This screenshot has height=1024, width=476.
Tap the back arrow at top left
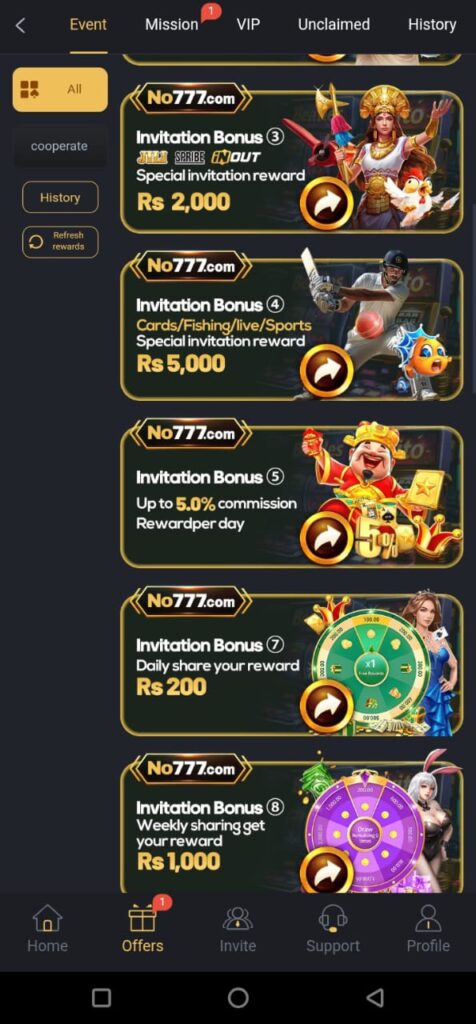[20, 25]
